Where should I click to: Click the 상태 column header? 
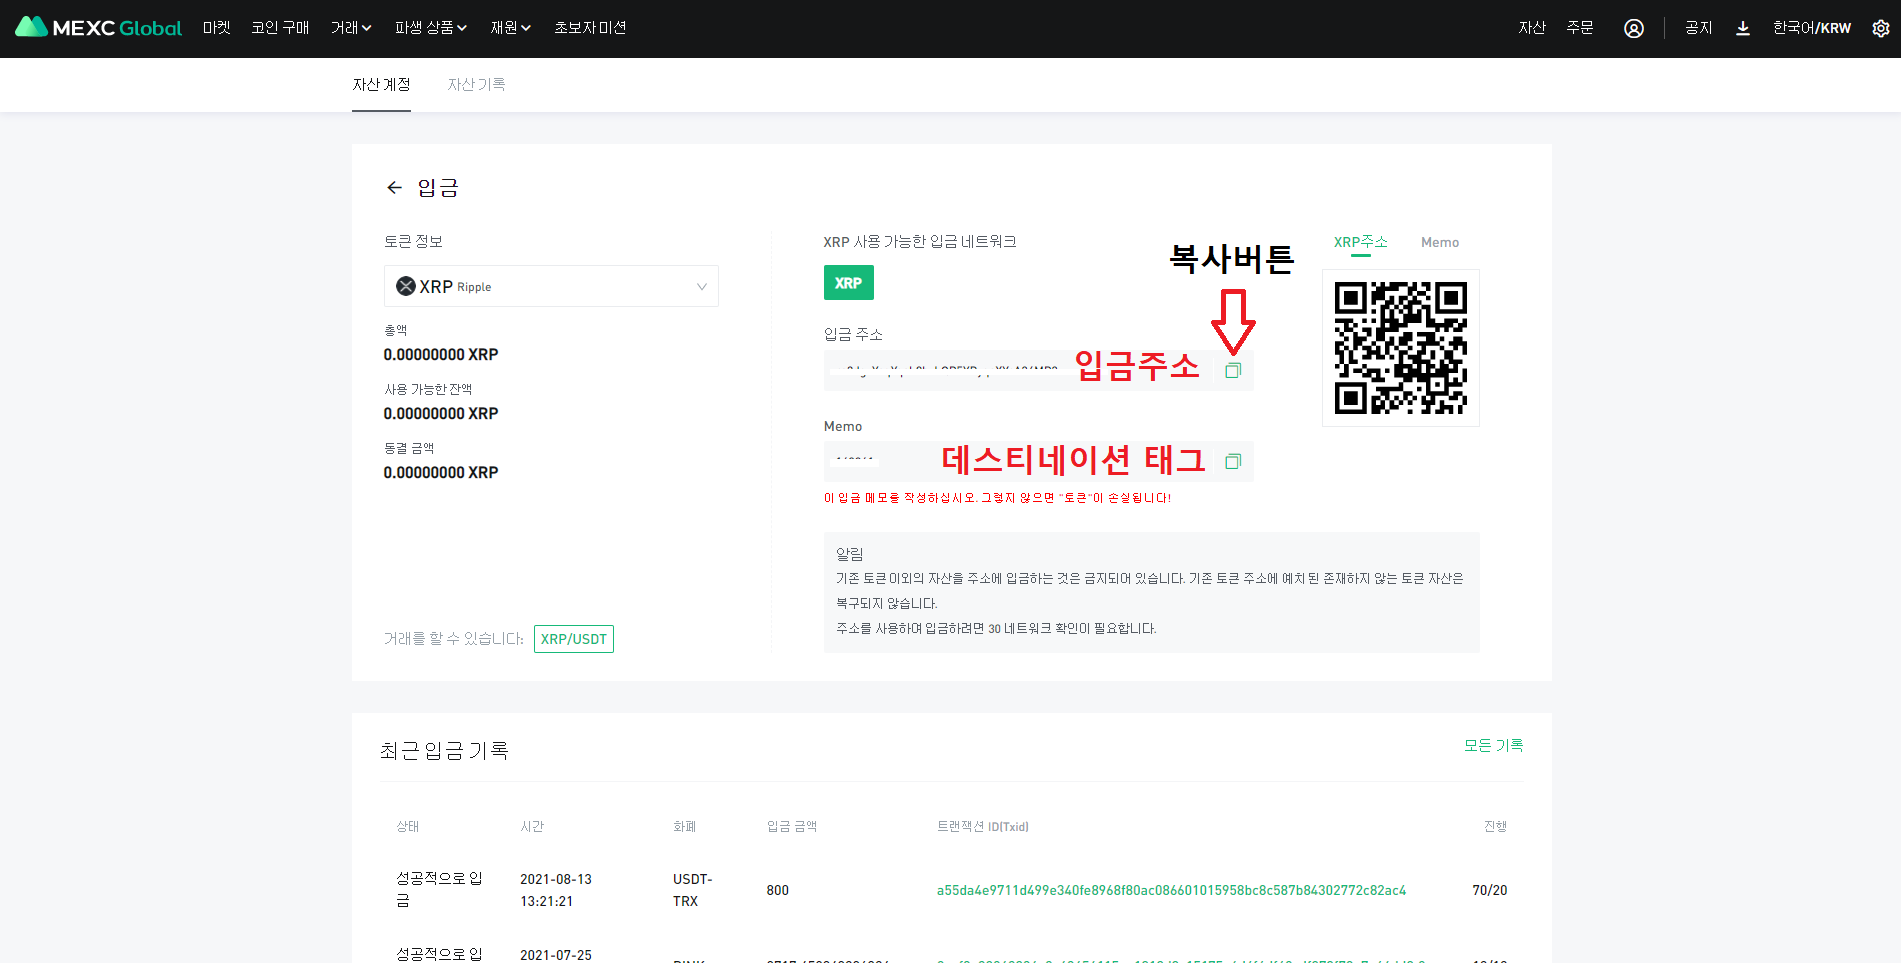(408, 826)
